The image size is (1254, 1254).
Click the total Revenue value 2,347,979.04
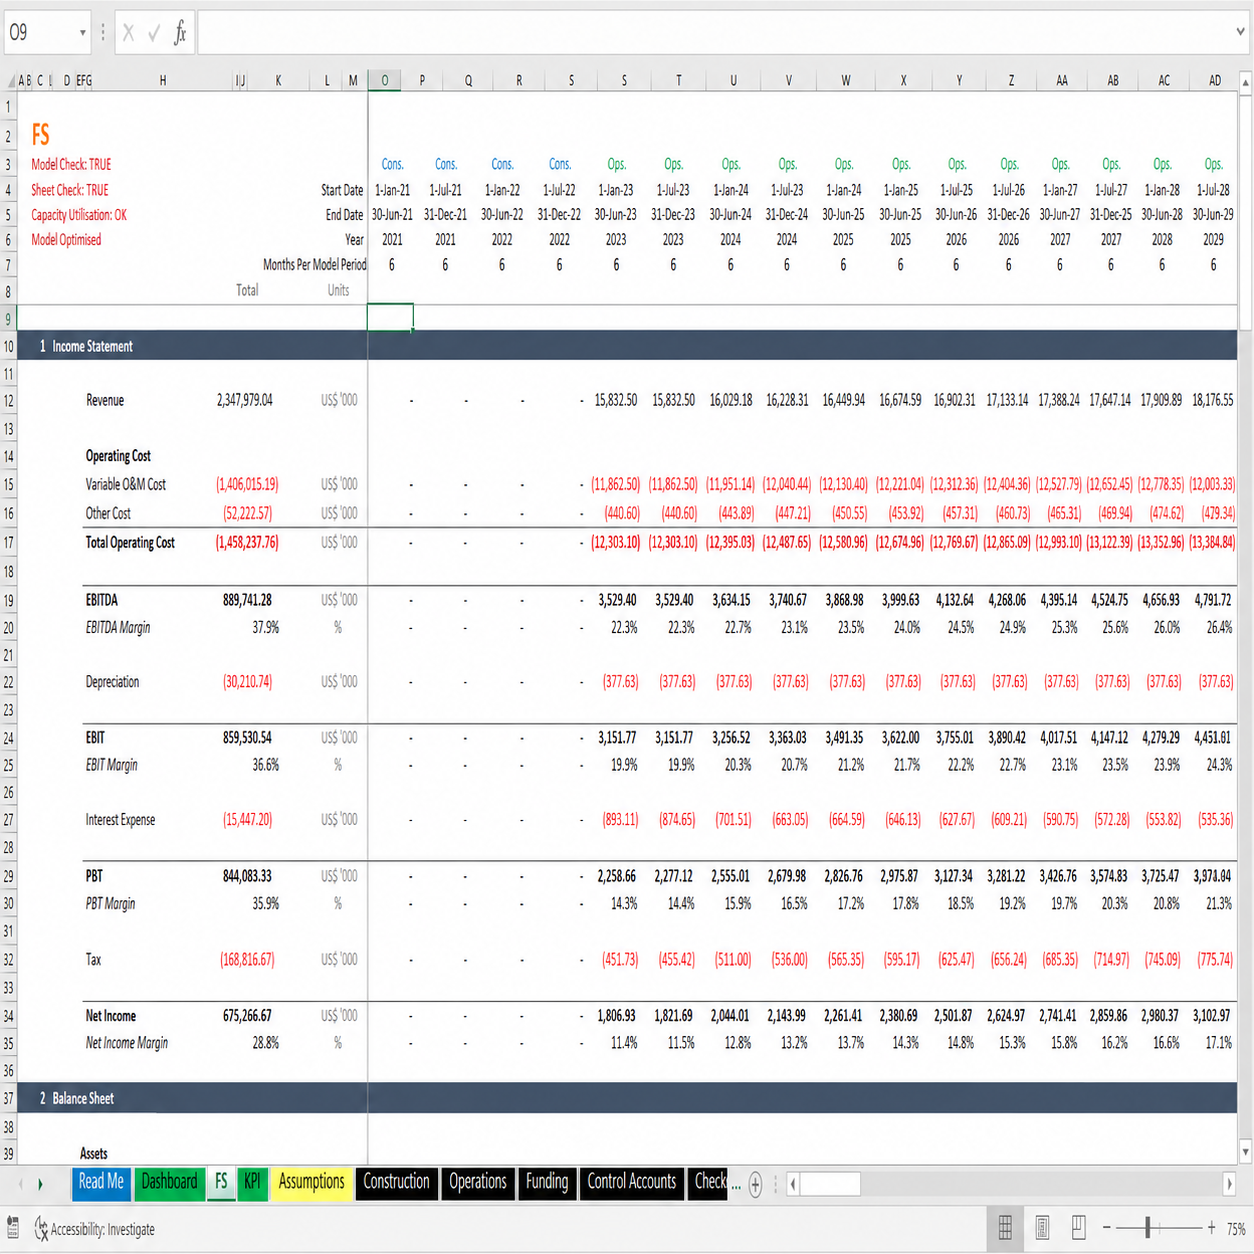[x=245, y=400]
